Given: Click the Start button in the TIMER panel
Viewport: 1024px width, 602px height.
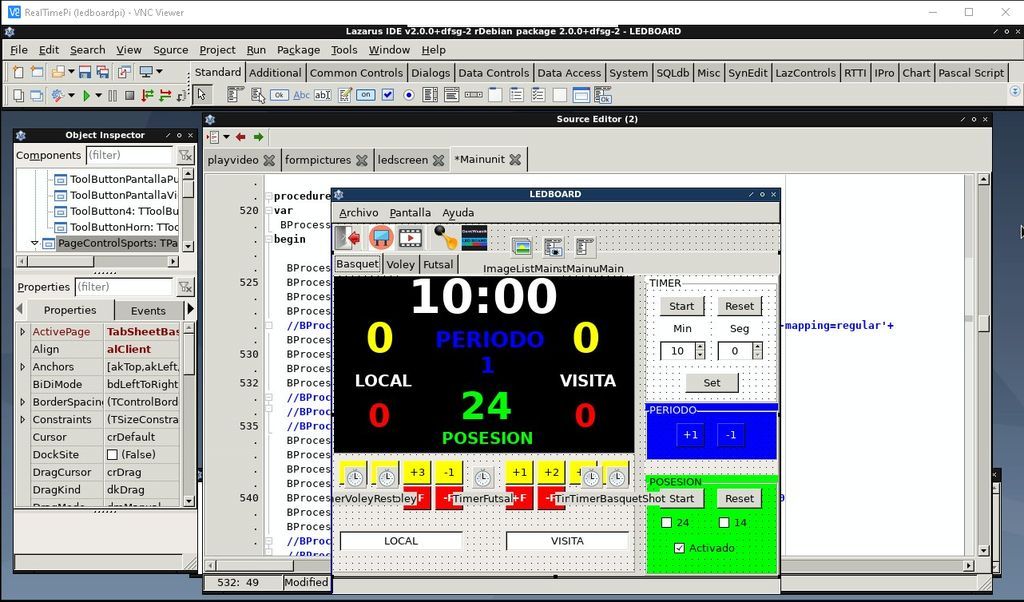Looking at the screenshot, I should [681, 306].
